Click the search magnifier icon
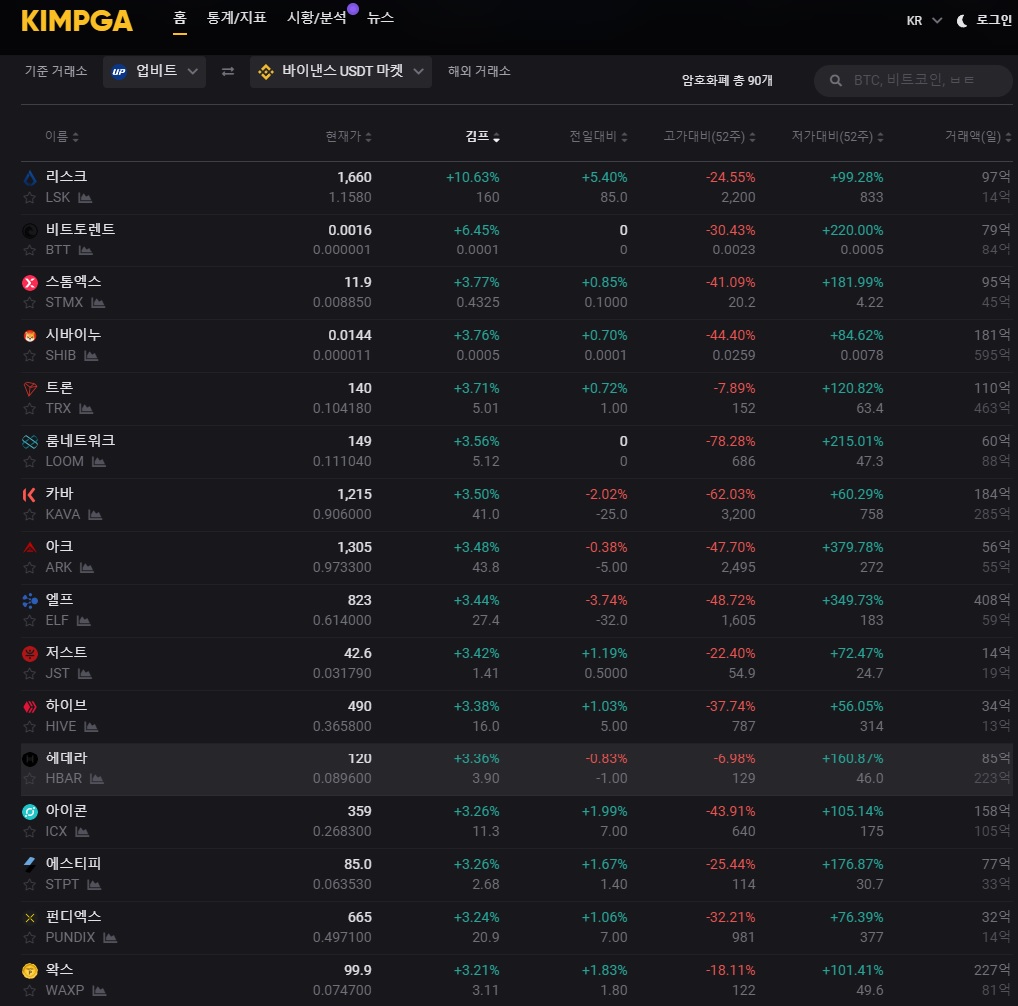The image size is (1018, 1006). (836, 80)
